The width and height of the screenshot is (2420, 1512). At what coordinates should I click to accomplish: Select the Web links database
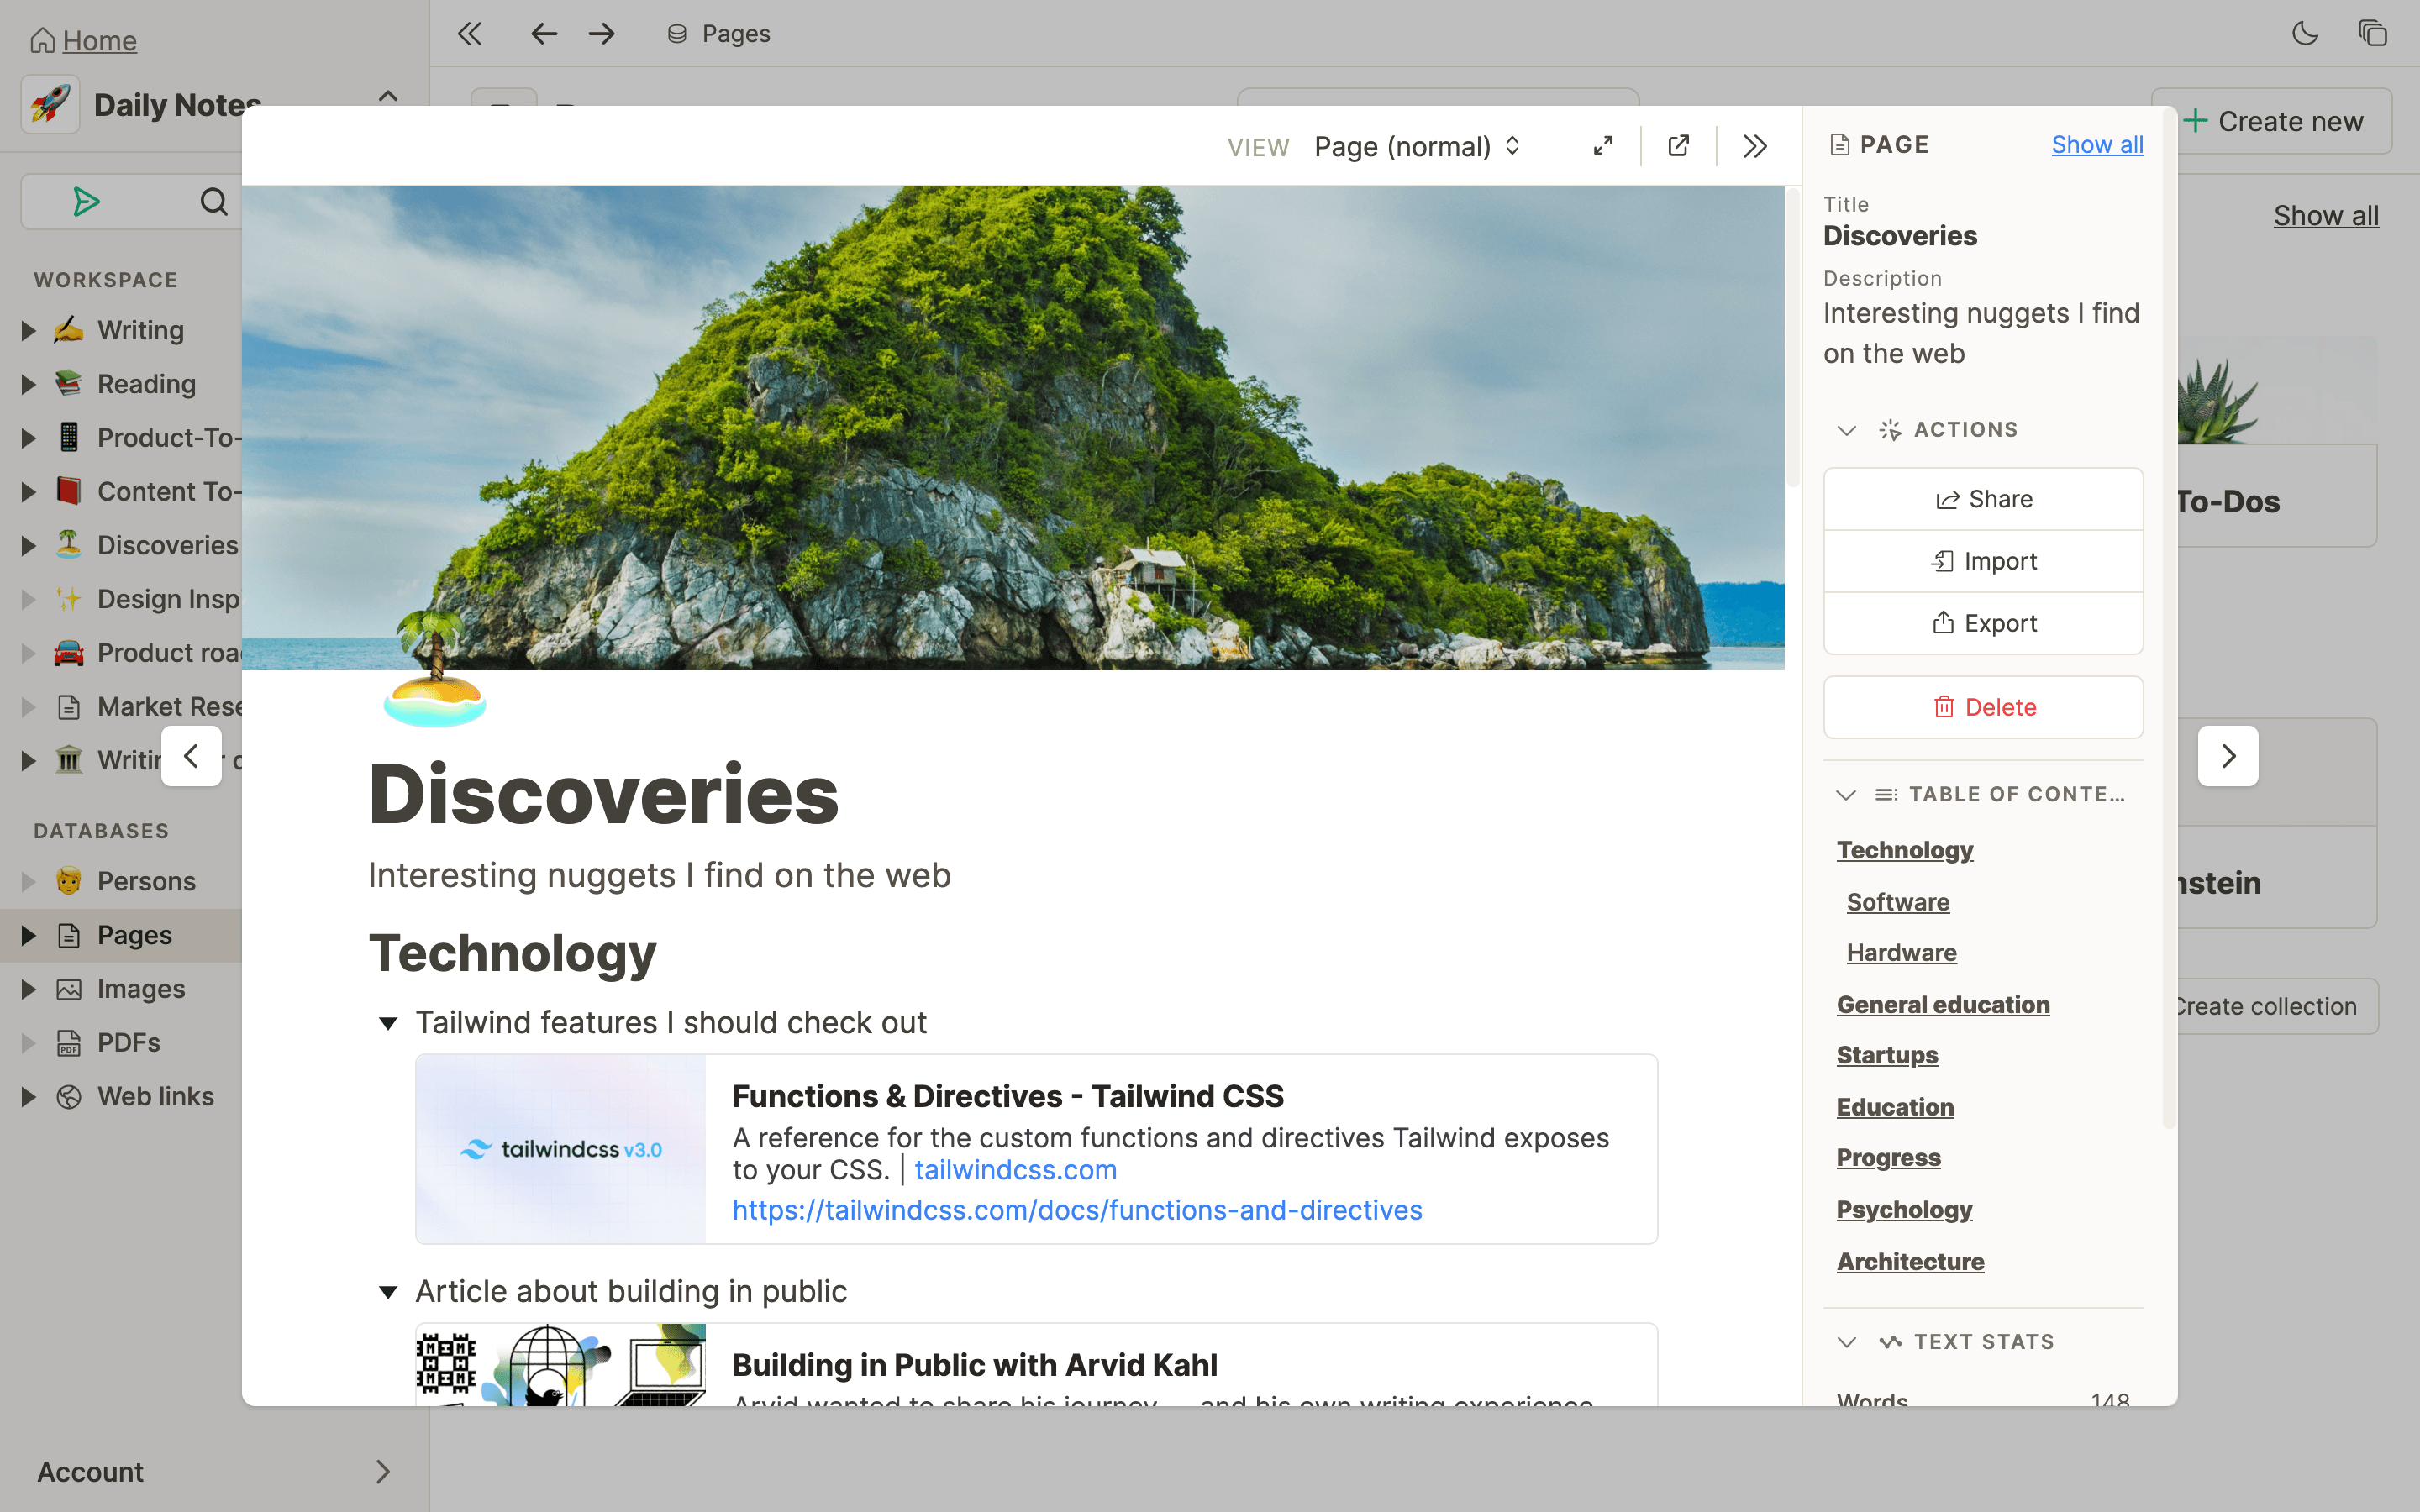[155, 1096]
